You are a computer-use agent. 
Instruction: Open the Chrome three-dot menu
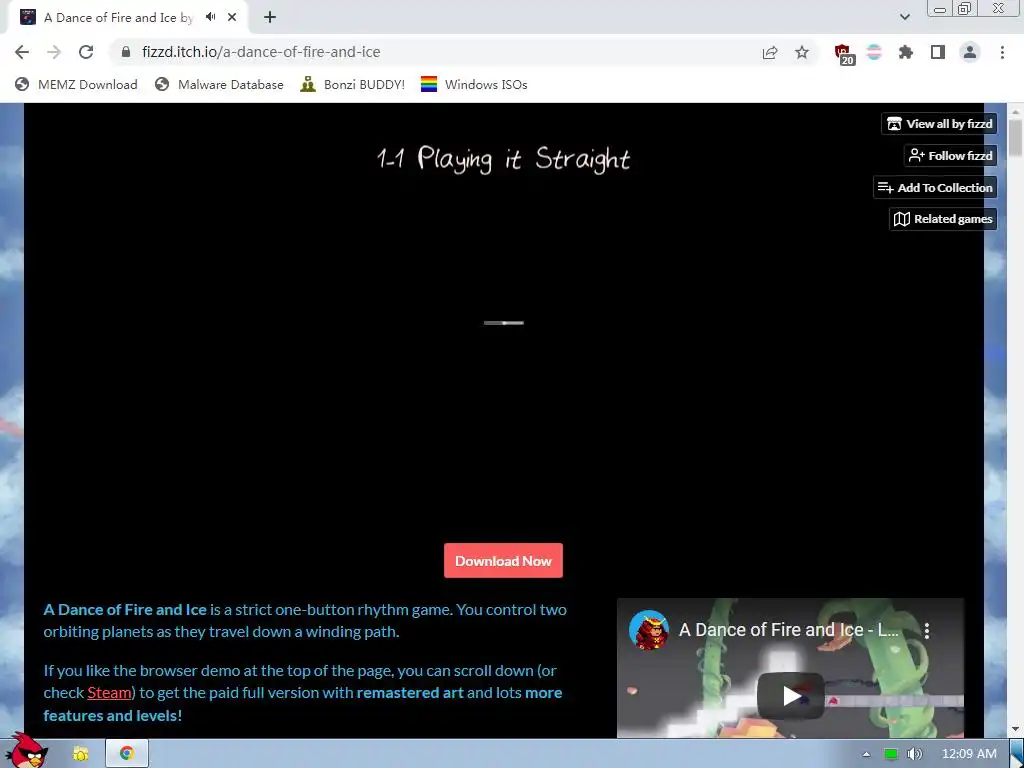pos(1002,52)
